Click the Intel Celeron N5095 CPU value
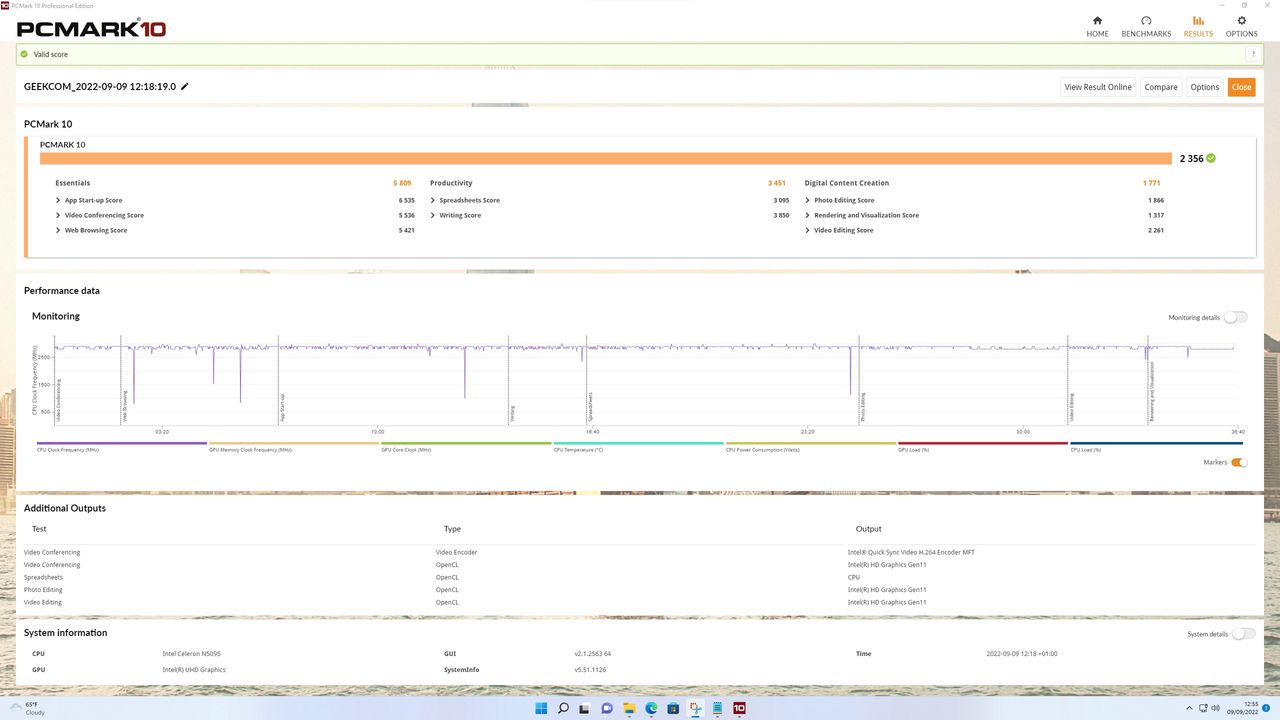The image size is (1280, 720). pos(192,654)
